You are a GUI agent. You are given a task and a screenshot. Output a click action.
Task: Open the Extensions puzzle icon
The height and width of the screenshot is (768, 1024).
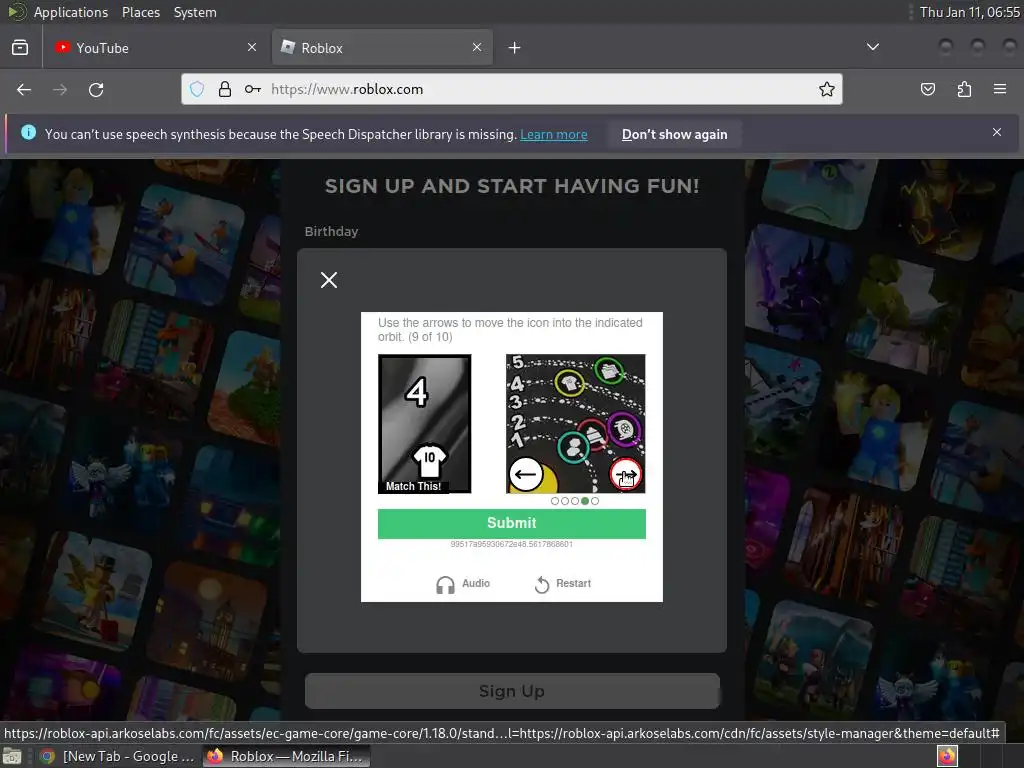pos(964,89)
